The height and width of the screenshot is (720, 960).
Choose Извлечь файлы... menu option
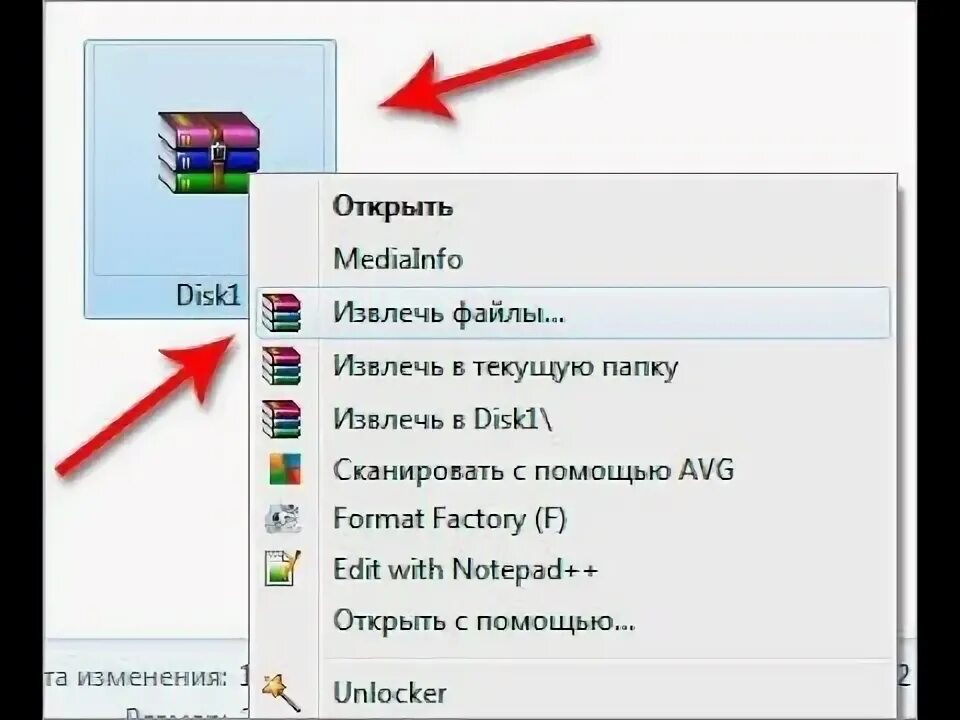coord(572,312)
